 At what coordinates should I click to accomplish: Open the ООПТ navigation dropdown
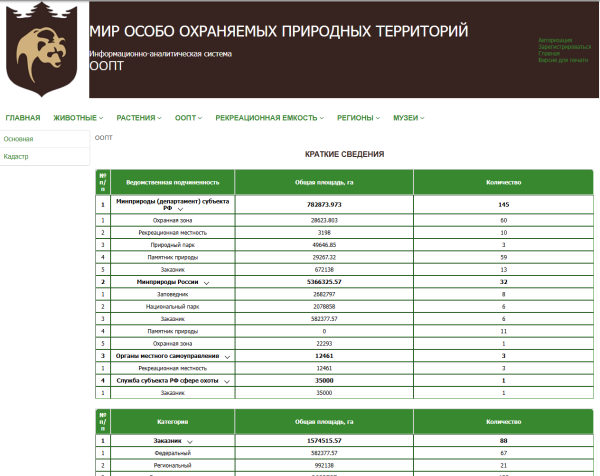coord(188,118)
